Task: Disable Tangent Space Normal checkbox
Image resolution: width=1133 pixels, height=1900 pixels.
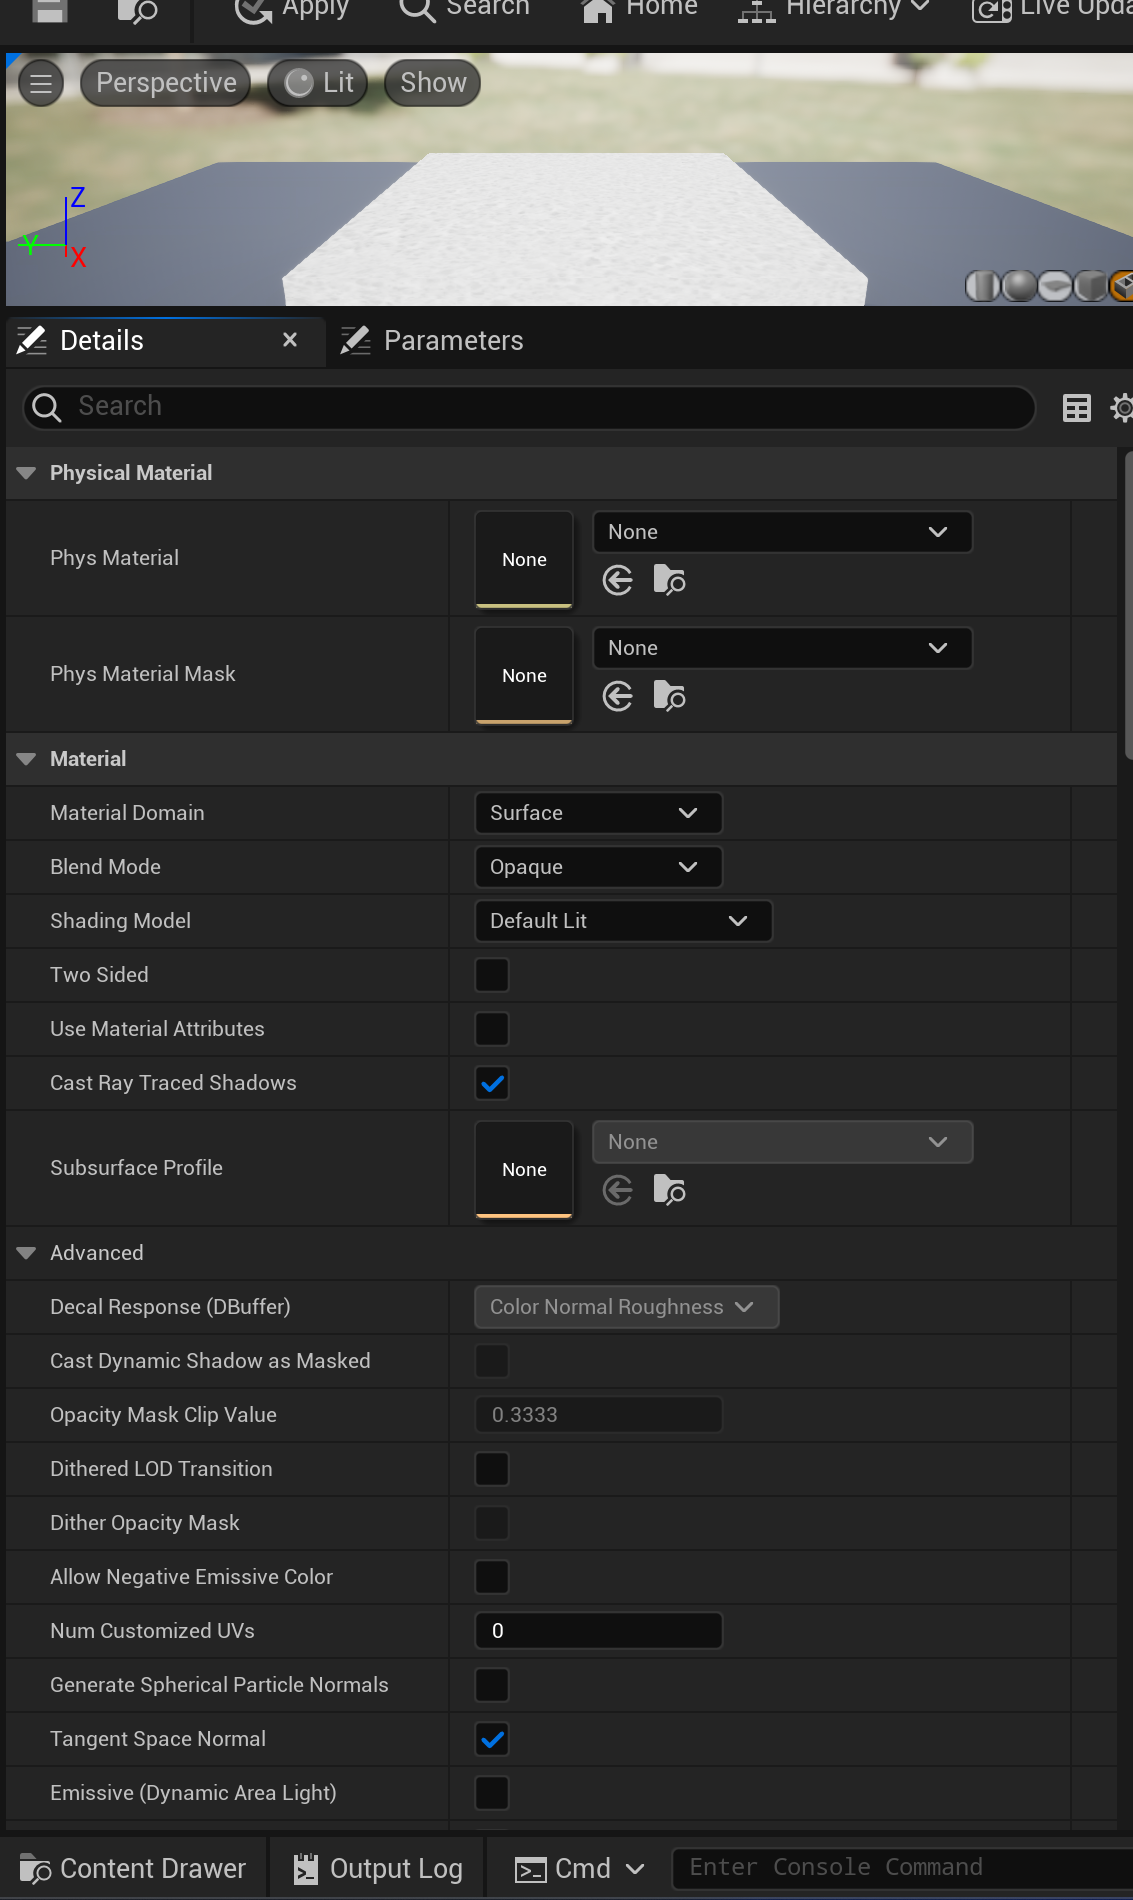Action: [492, 1739]
